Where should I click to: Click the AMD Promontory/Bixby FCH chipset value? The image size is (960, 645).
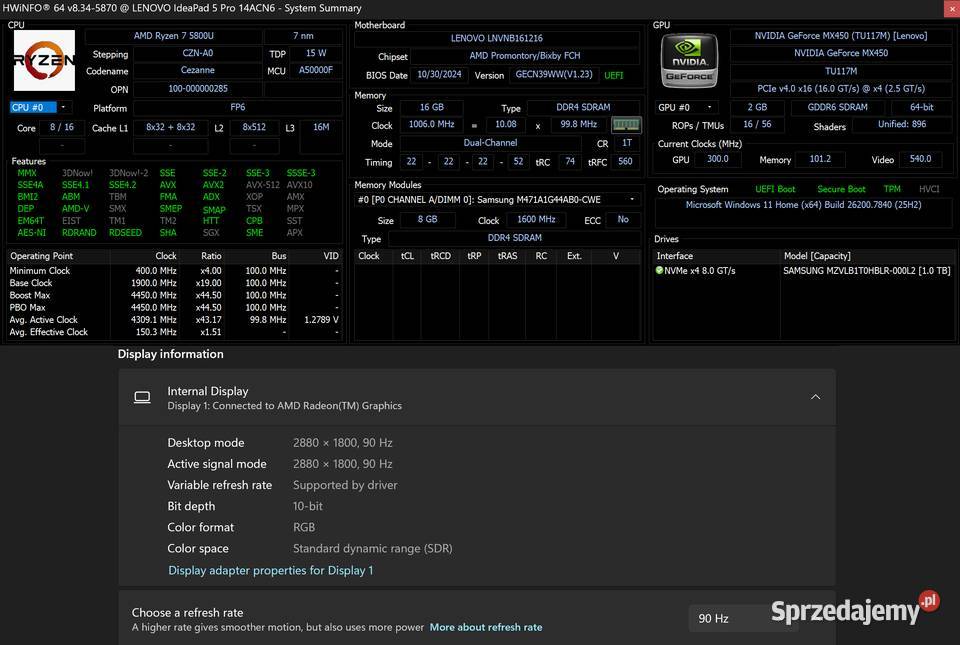point(525,56)
